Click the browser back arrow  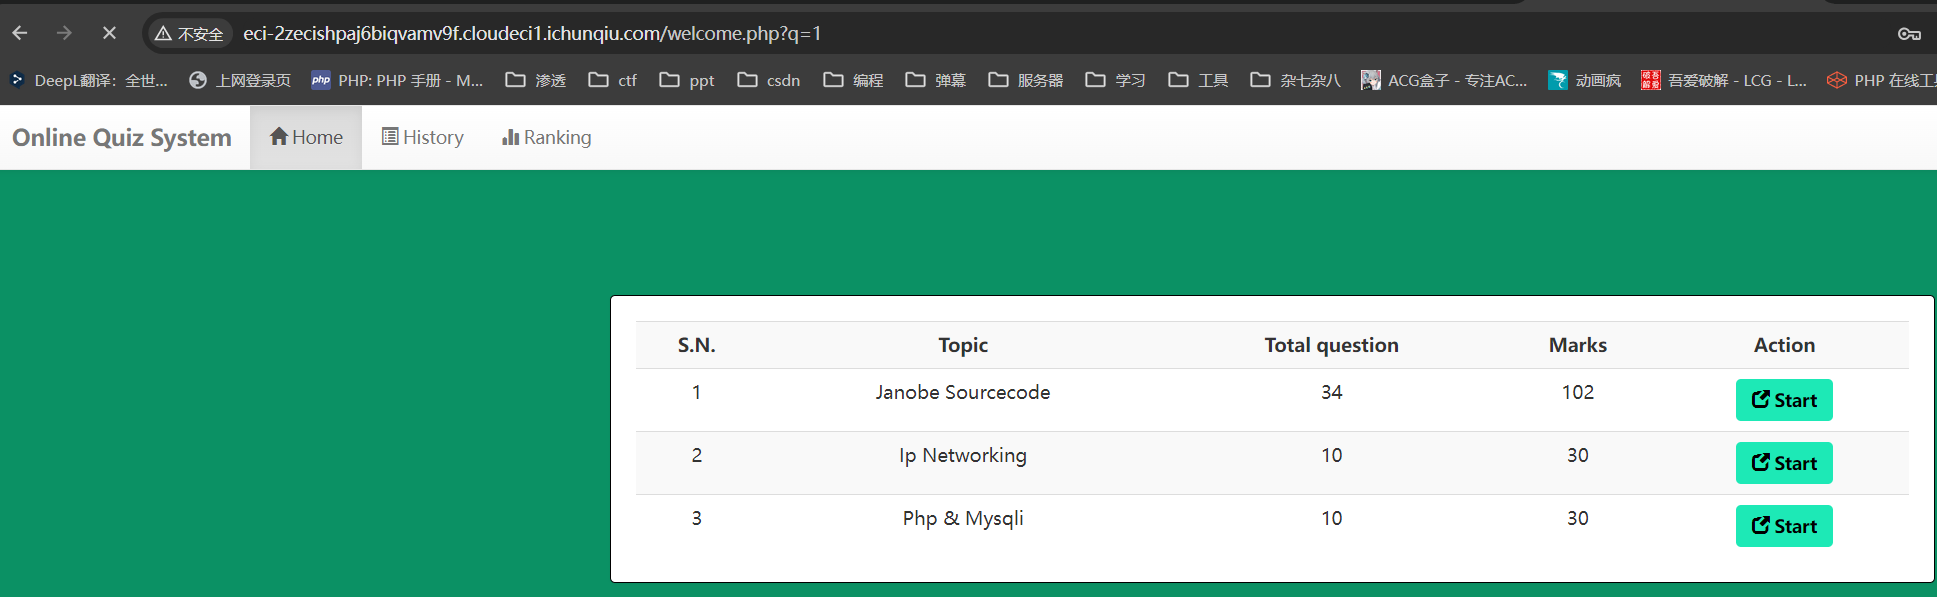[20, 33]
